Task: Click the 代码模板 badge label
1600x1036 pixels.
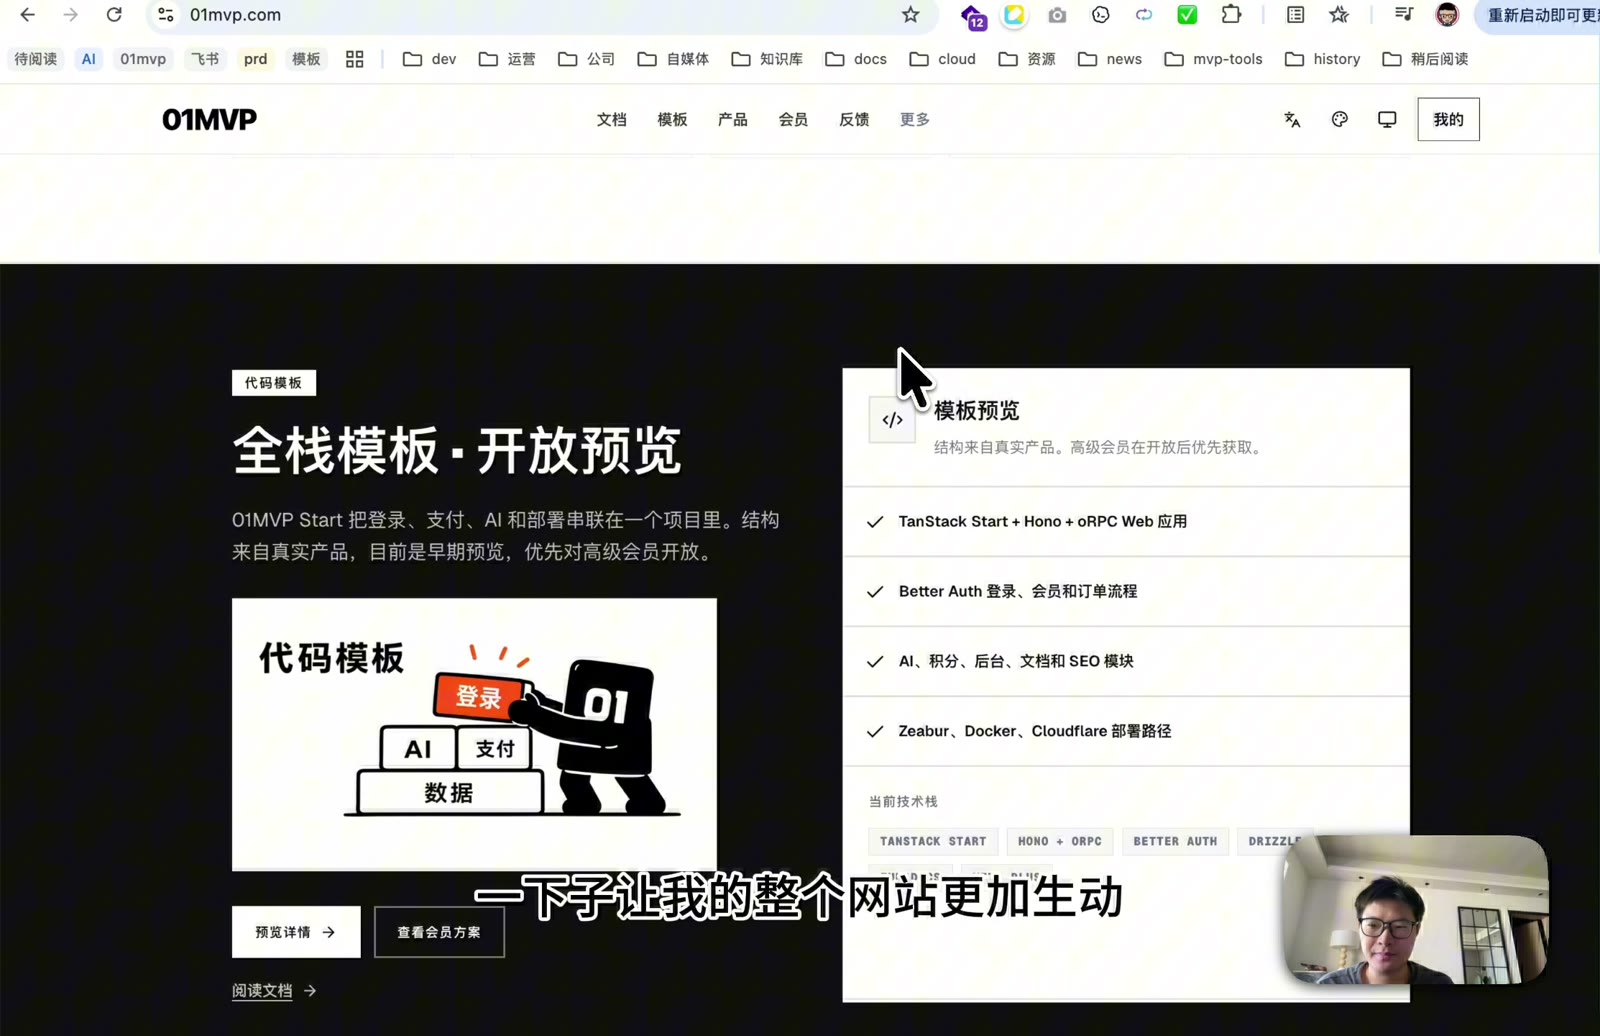Action: click(274, 383)
